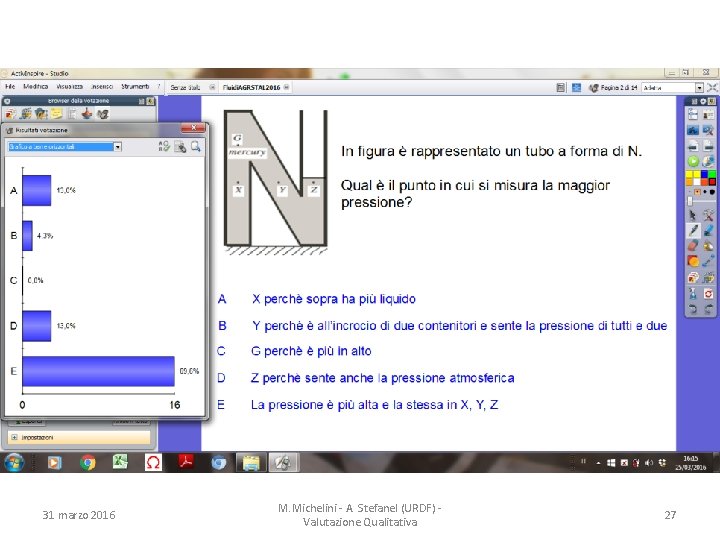Click the blue dashboard icon in top bar

(576, 87)
